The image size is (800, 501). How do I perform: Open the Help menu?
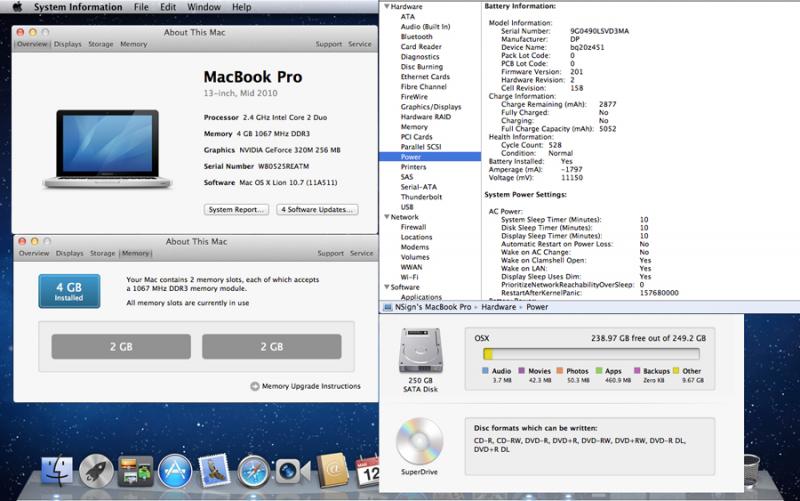point(241,7)
